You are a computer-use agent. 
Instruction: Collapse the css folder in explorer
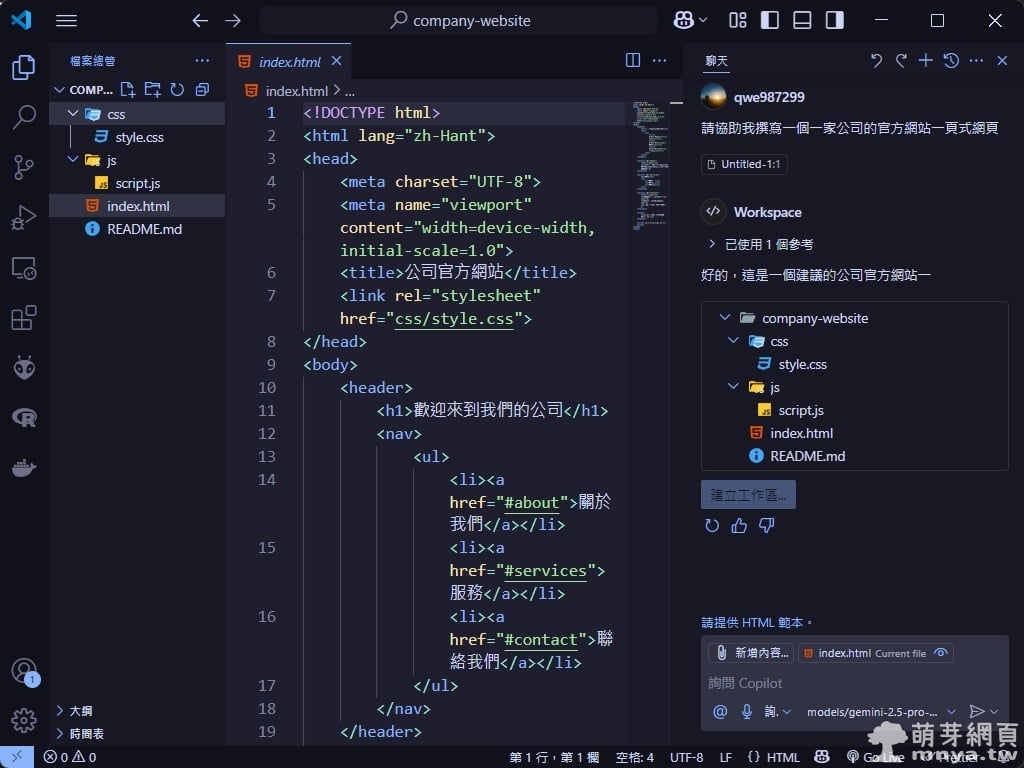coord(73,114)
